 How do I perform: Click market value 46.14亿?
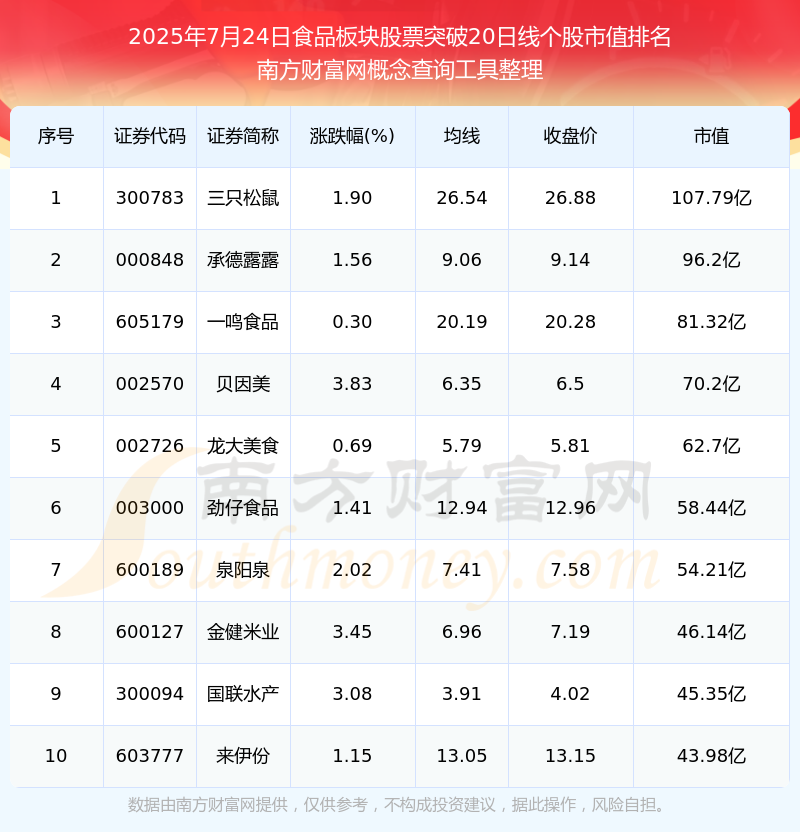coord(711,632)
